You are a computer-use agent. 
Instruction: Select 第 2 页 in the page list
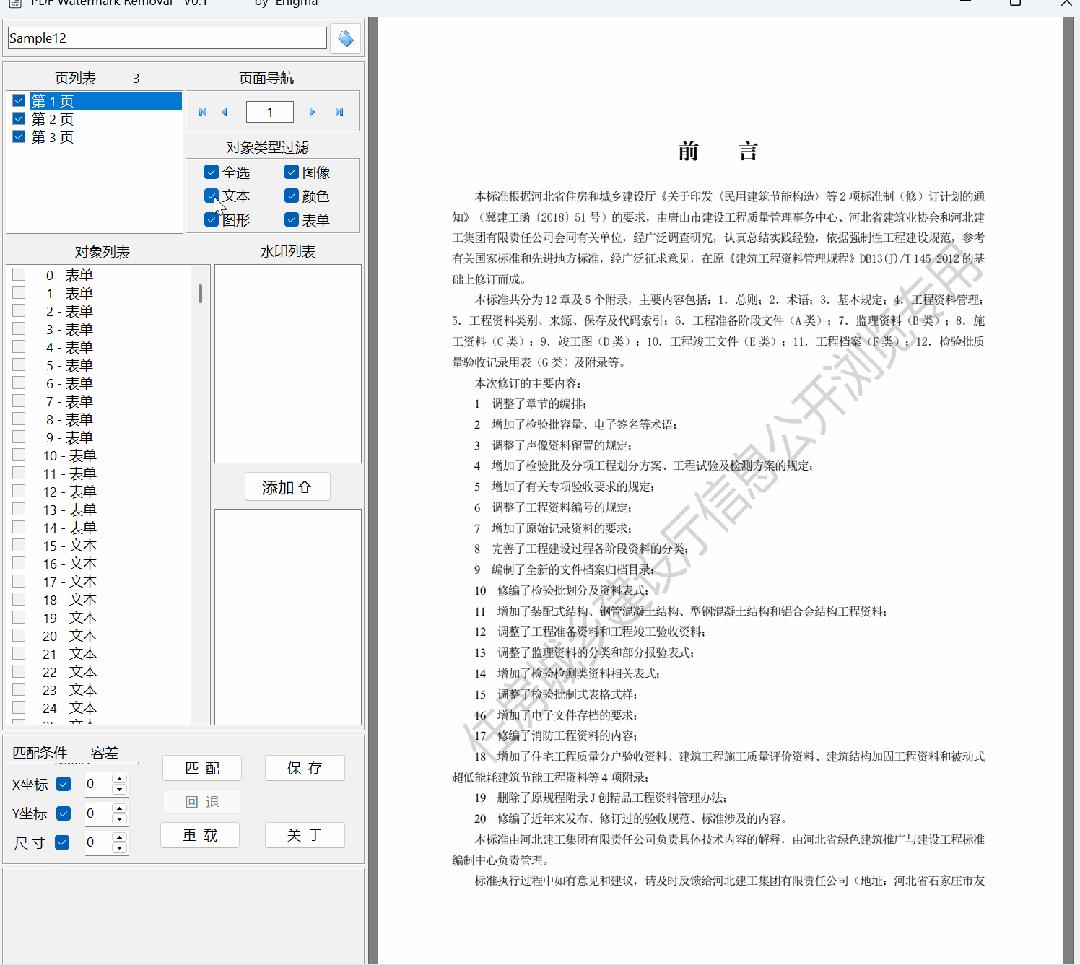52,119
